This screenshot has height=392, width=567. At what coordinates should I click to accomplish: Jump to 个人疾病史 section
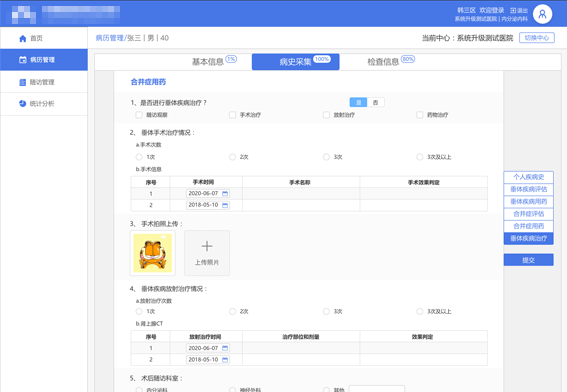pyautogui.click(x=528, y=177)
